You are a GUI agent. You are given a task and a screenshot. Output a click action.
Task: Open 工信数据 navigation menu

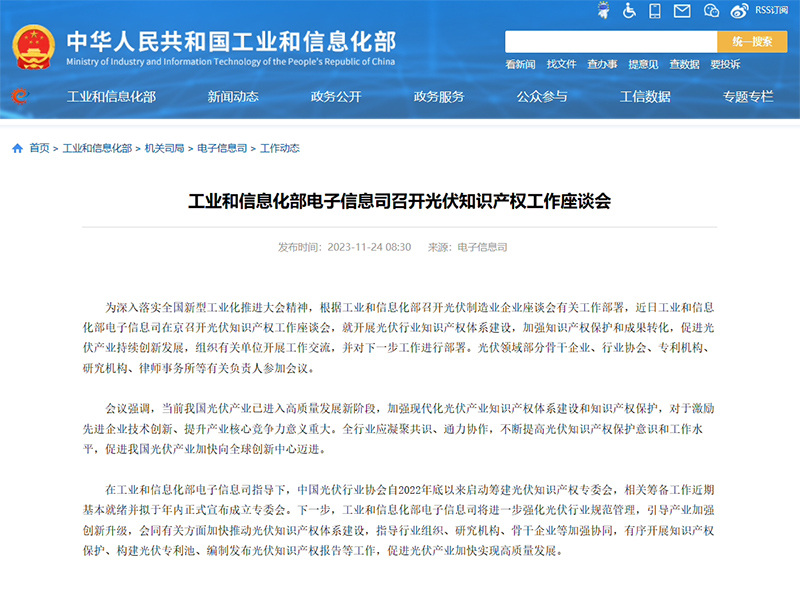pyautogui.click(x=645, y=96)
